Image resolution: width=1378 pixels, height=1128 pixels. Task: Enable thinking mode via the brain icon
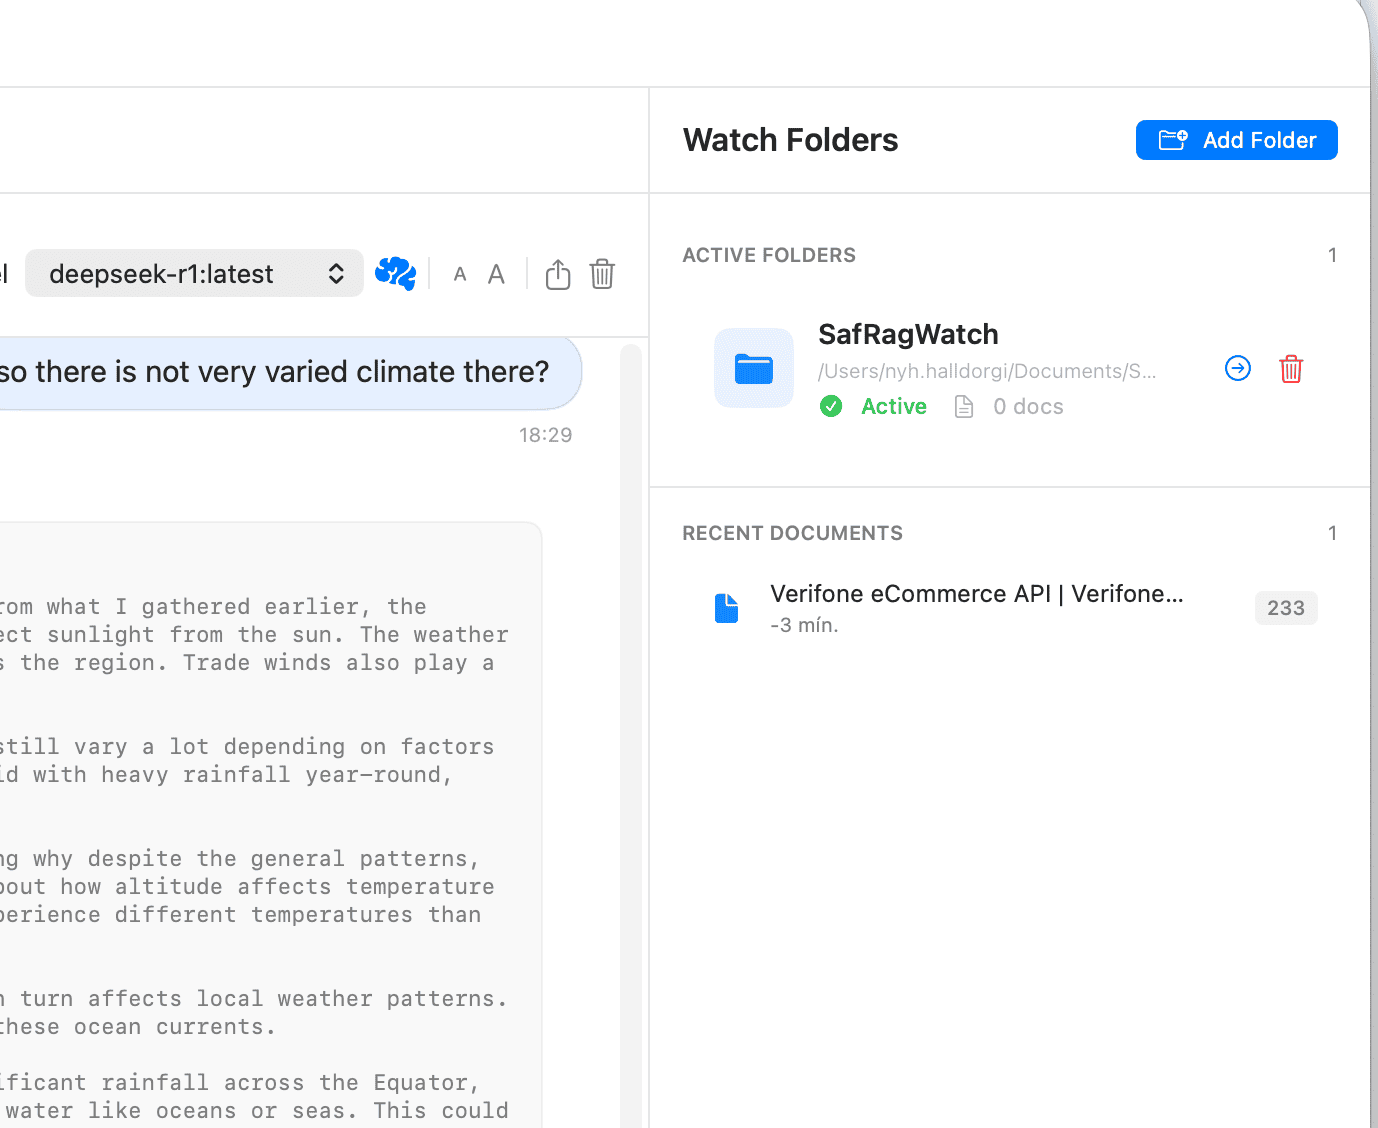click(395, 273)
